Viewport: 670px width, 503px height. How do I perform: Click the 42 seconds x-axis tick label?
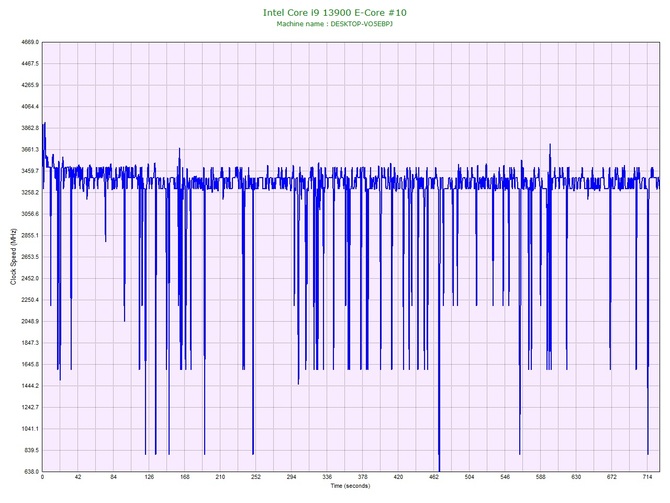pos(78,477)
